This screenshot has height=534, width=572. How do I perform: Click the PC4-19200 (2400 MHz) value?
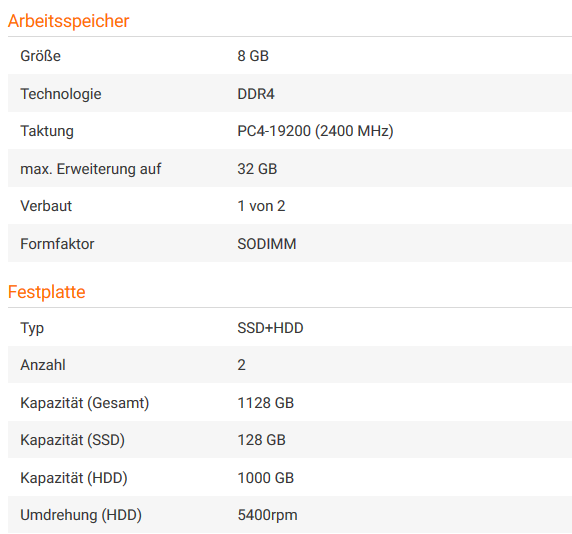coord(316,131)
